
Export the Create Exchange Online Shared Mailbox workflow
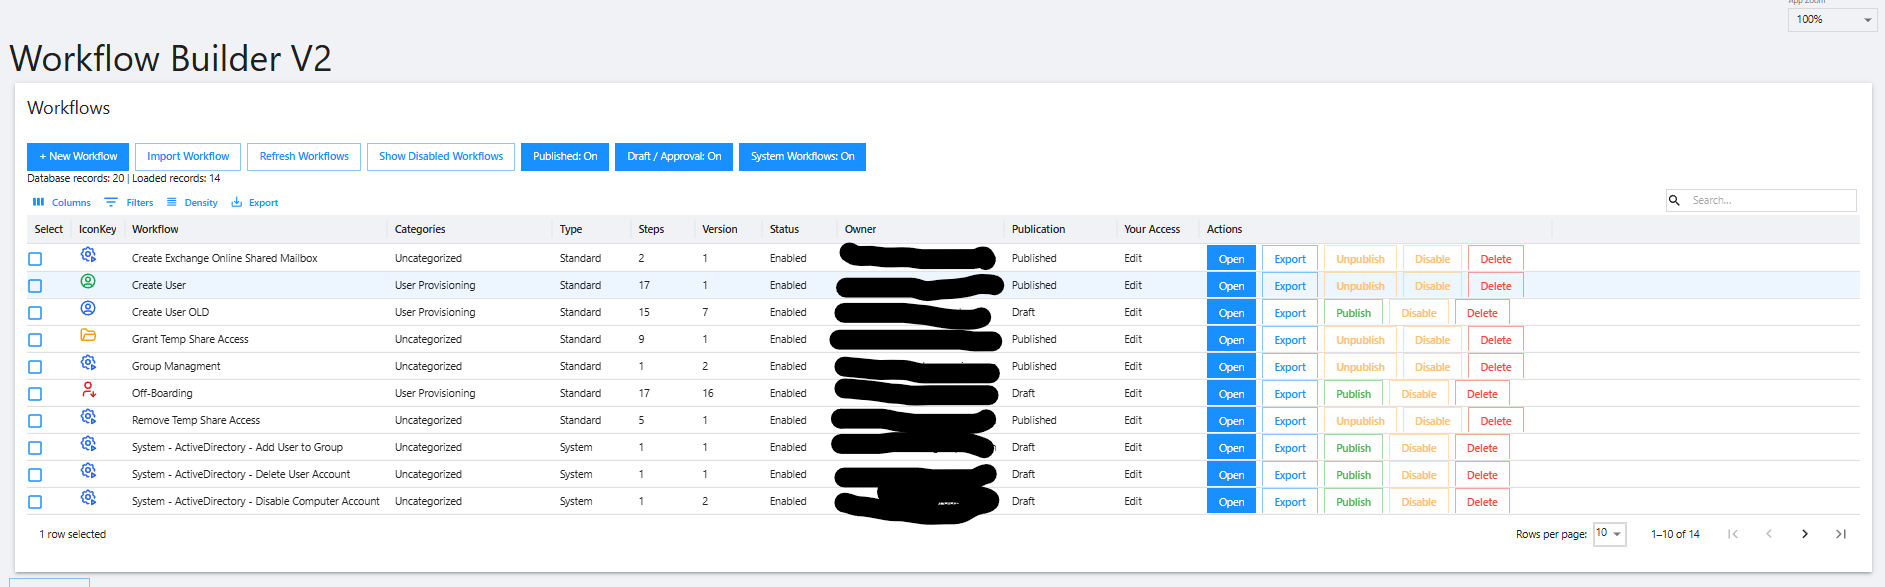pyautogui.click(x=1290, y=259)
